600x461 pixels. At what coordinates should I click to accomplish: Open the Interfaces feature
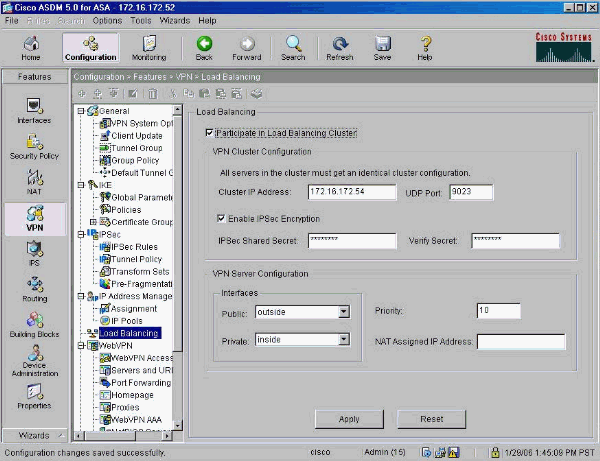(x=34, y=111)
